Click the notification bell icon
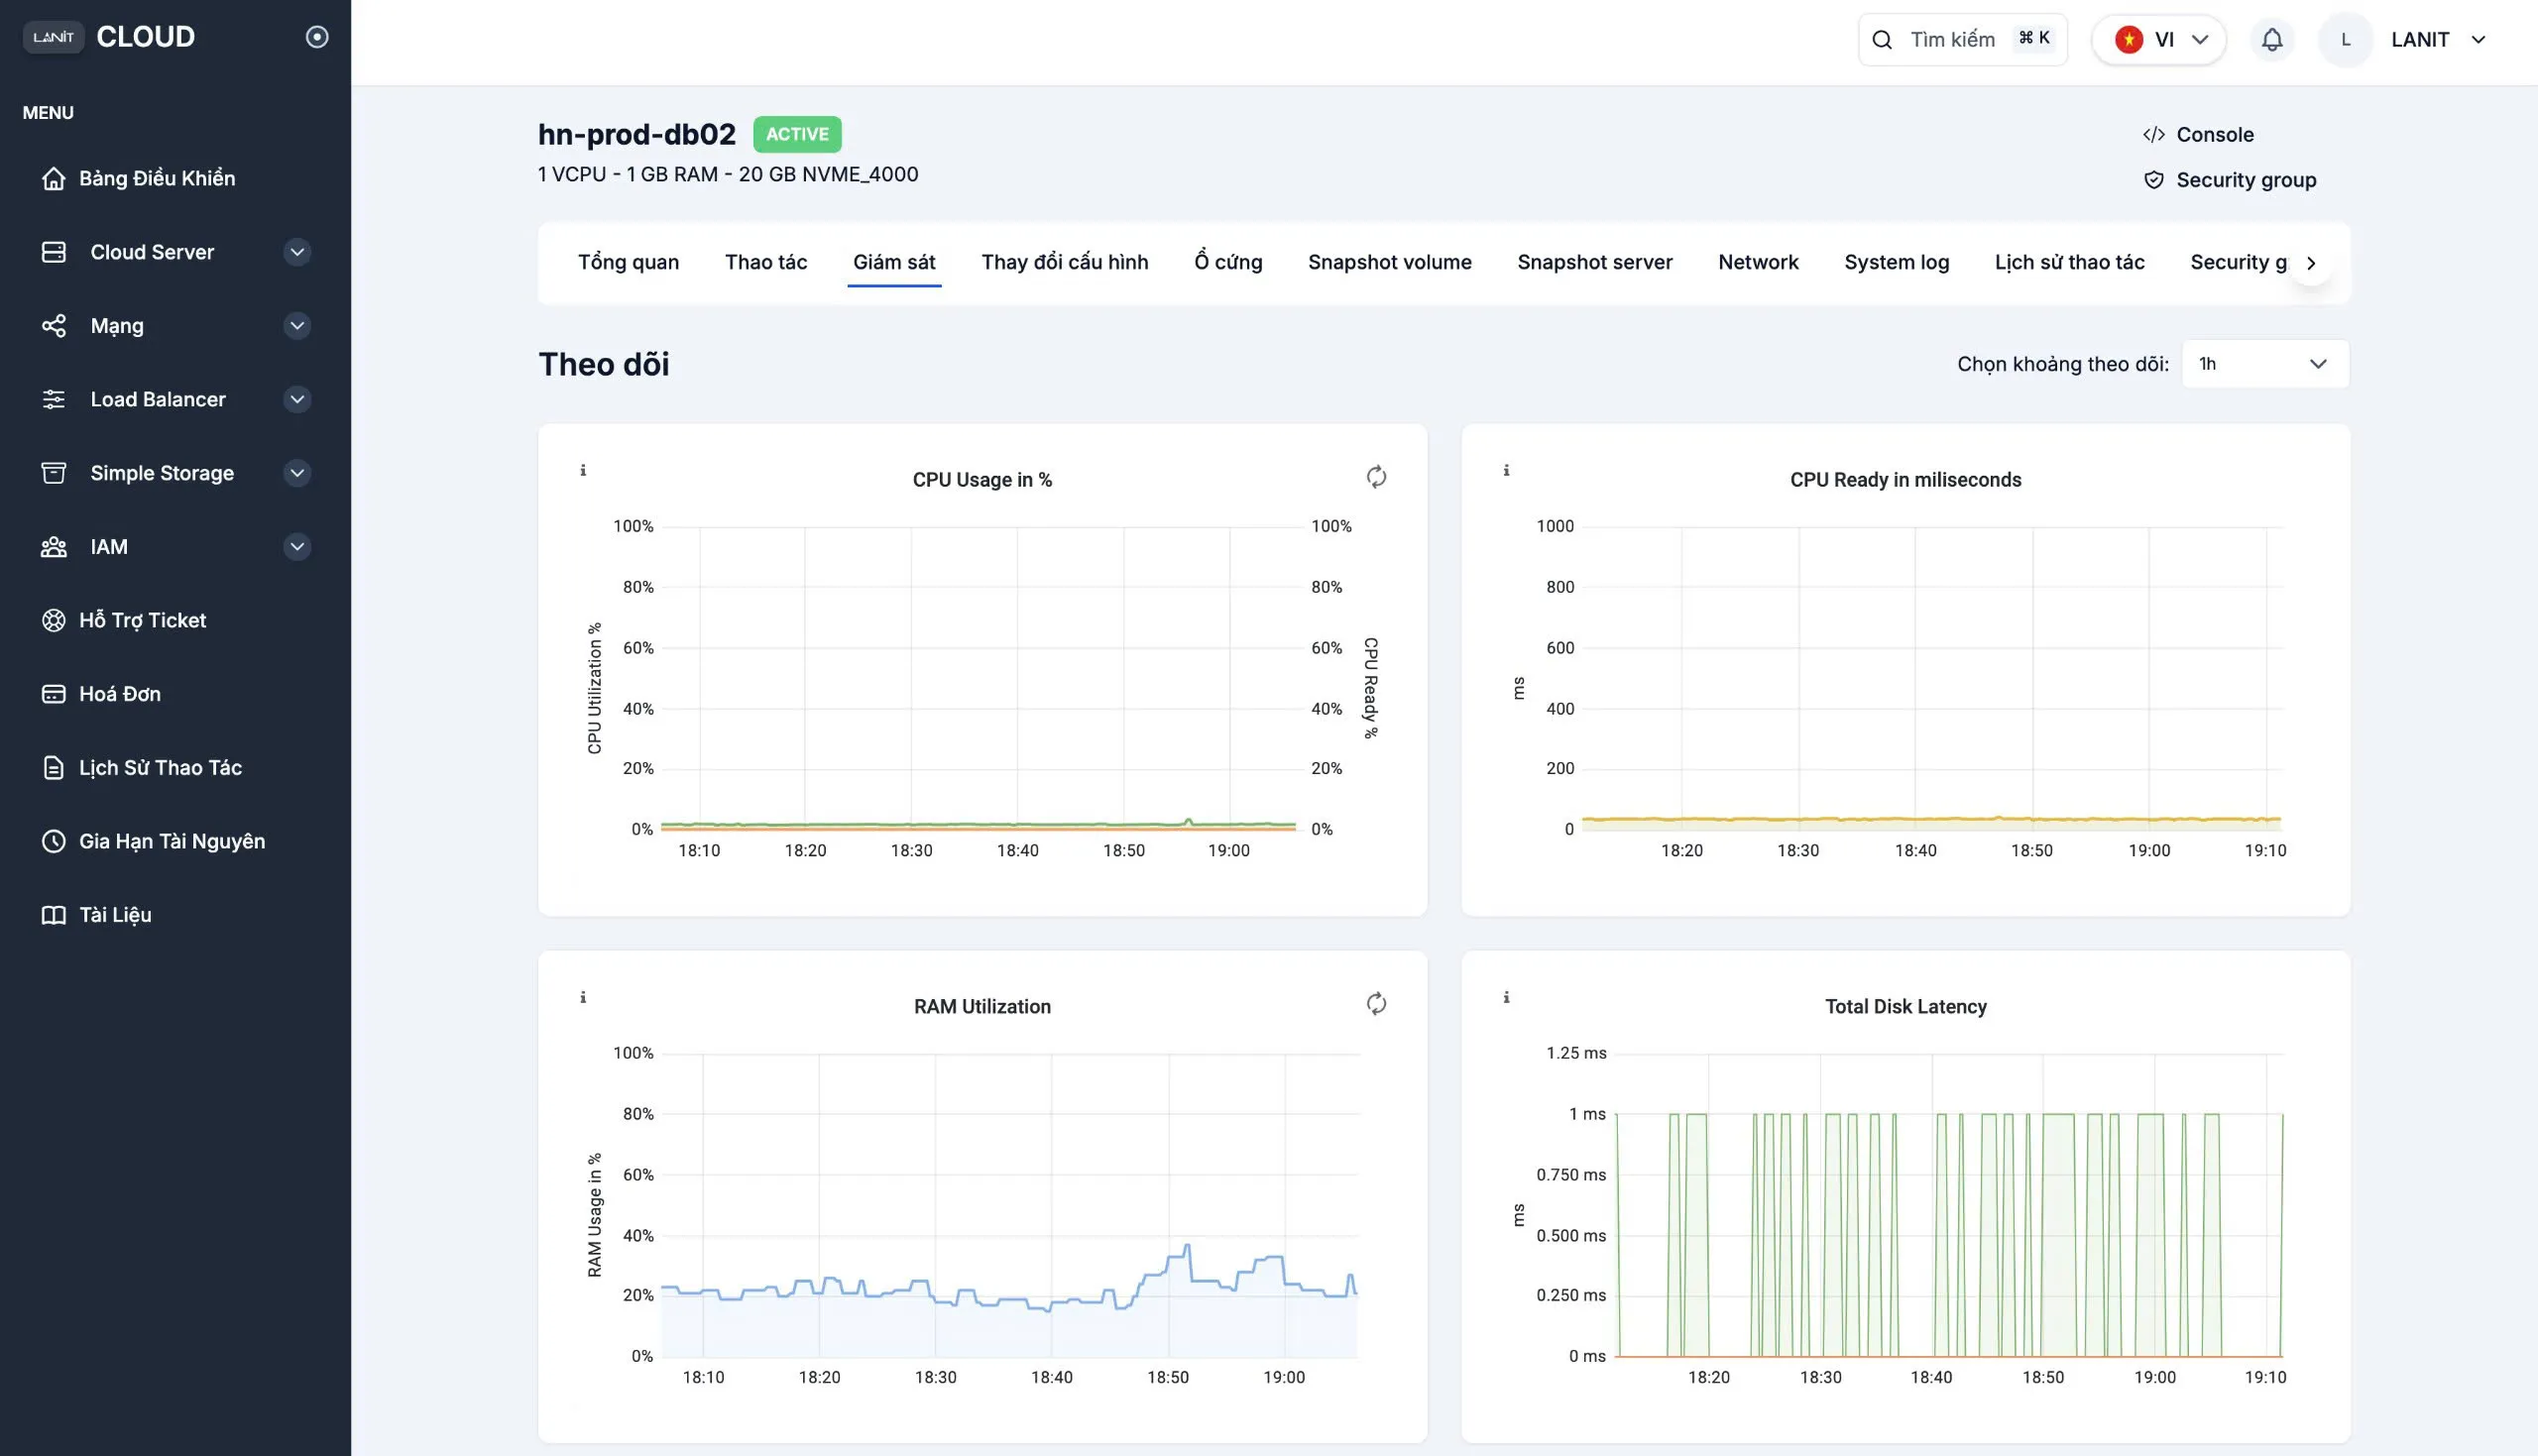The height and width of the screenshot is (1456, 2538). (2272, 40)
